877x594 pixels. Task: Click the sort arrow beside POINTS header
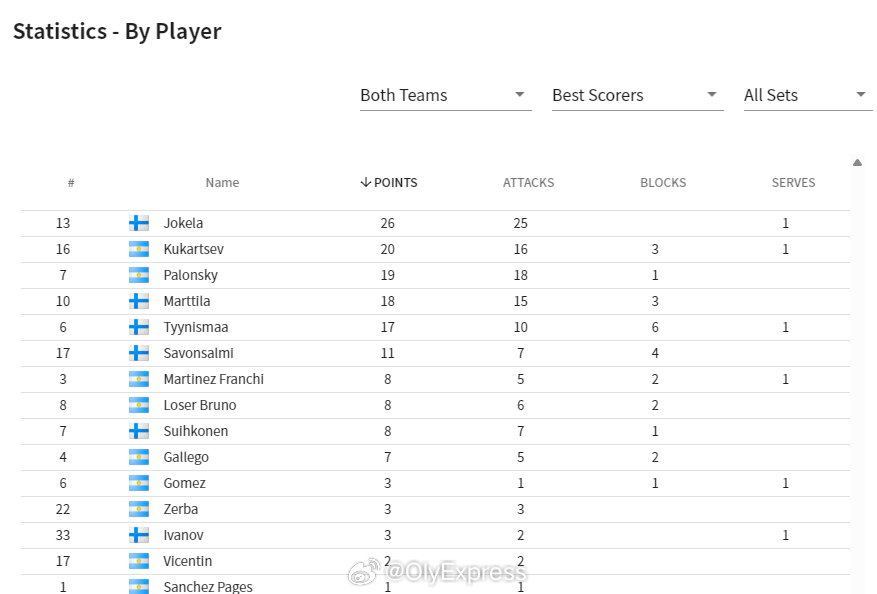pos(366,182)
